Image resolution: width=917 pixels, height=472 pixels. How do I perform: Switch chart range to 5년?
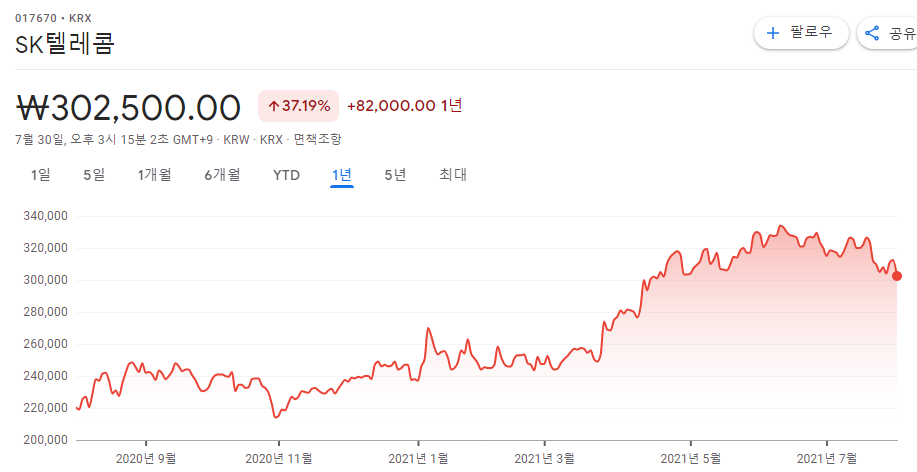[x=395, y=175]
